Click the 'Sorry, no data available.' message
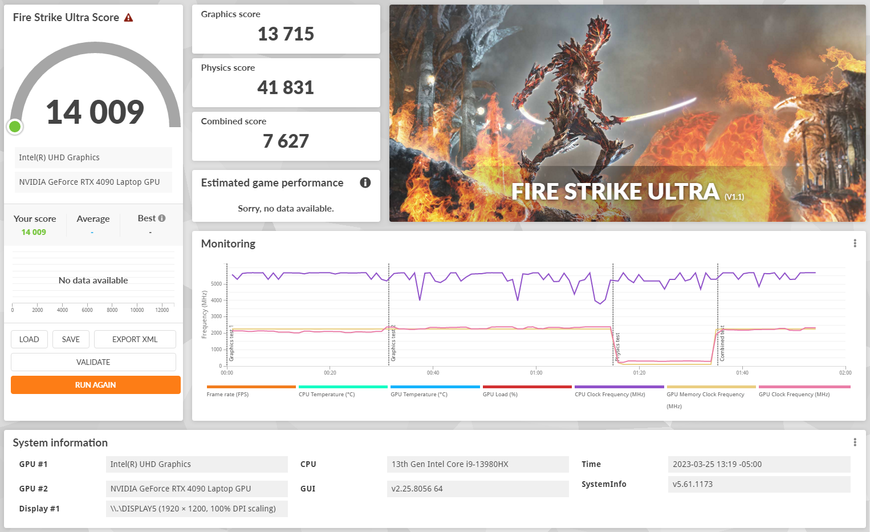This screenshot has width=870, height=532. pyautogui.click(x=286, y=209)
